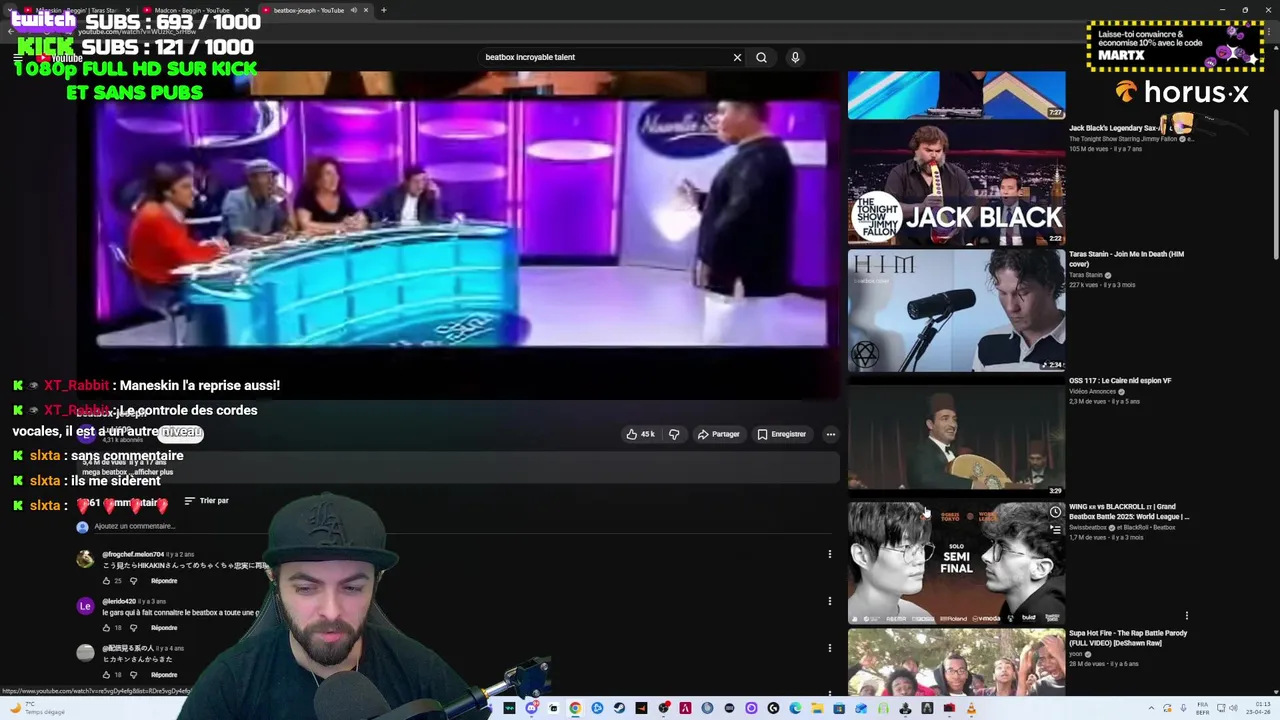Open options menu for @frogchef.melon704 comment
This screenshot has width=1280, height=720.
click(x=829, y=554)
